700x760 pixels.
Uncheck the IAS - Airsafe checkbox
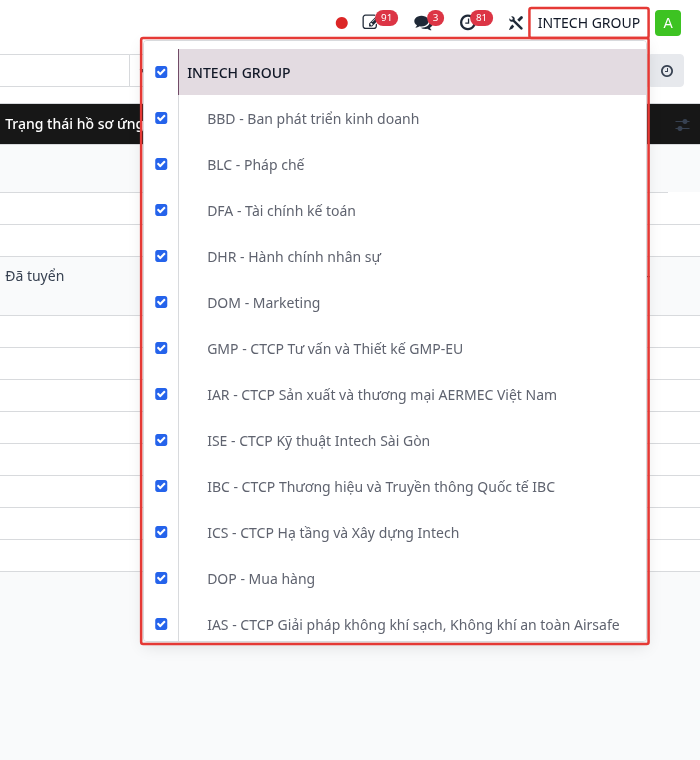[x=161, y=624]
